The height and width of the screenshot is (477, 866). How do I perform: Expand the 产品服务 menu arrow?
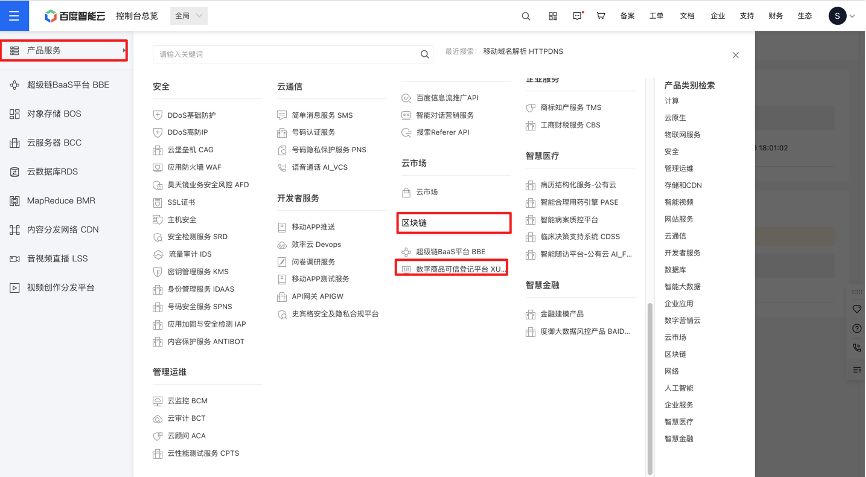tap(124, 51)
